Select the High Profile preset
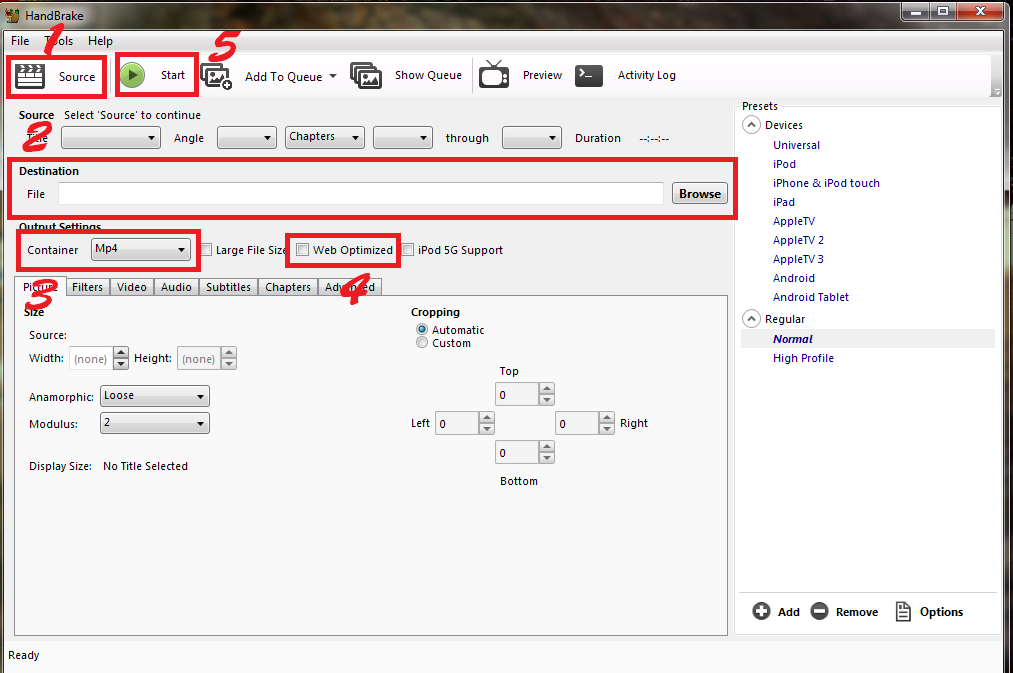 point(803,357)
